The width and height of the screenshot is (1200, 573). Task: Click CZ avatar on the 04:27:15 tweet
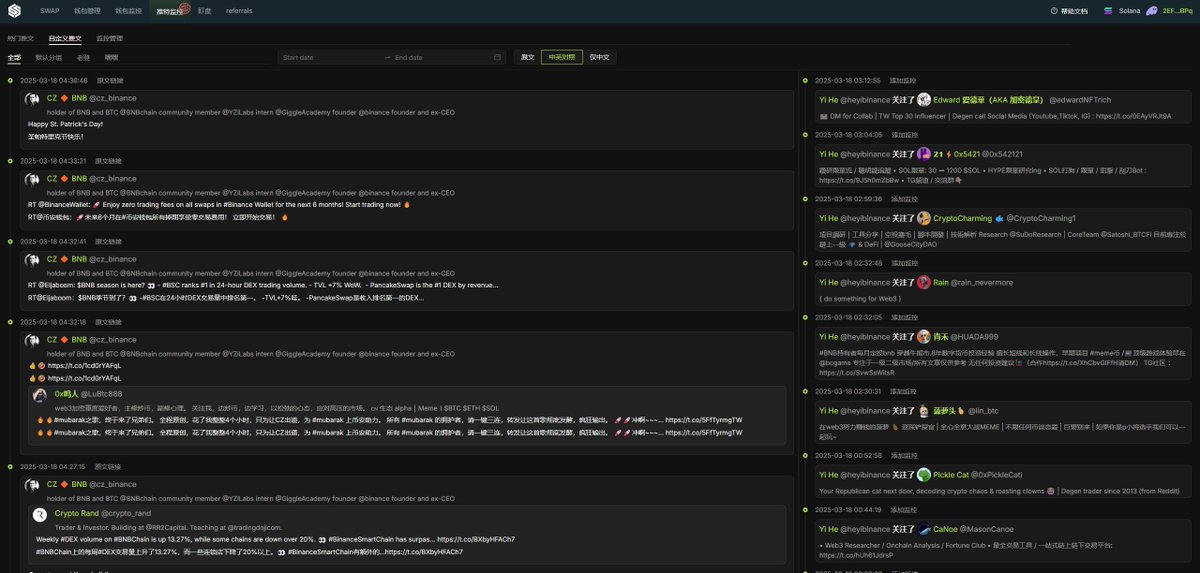click(x=34, y=484)
